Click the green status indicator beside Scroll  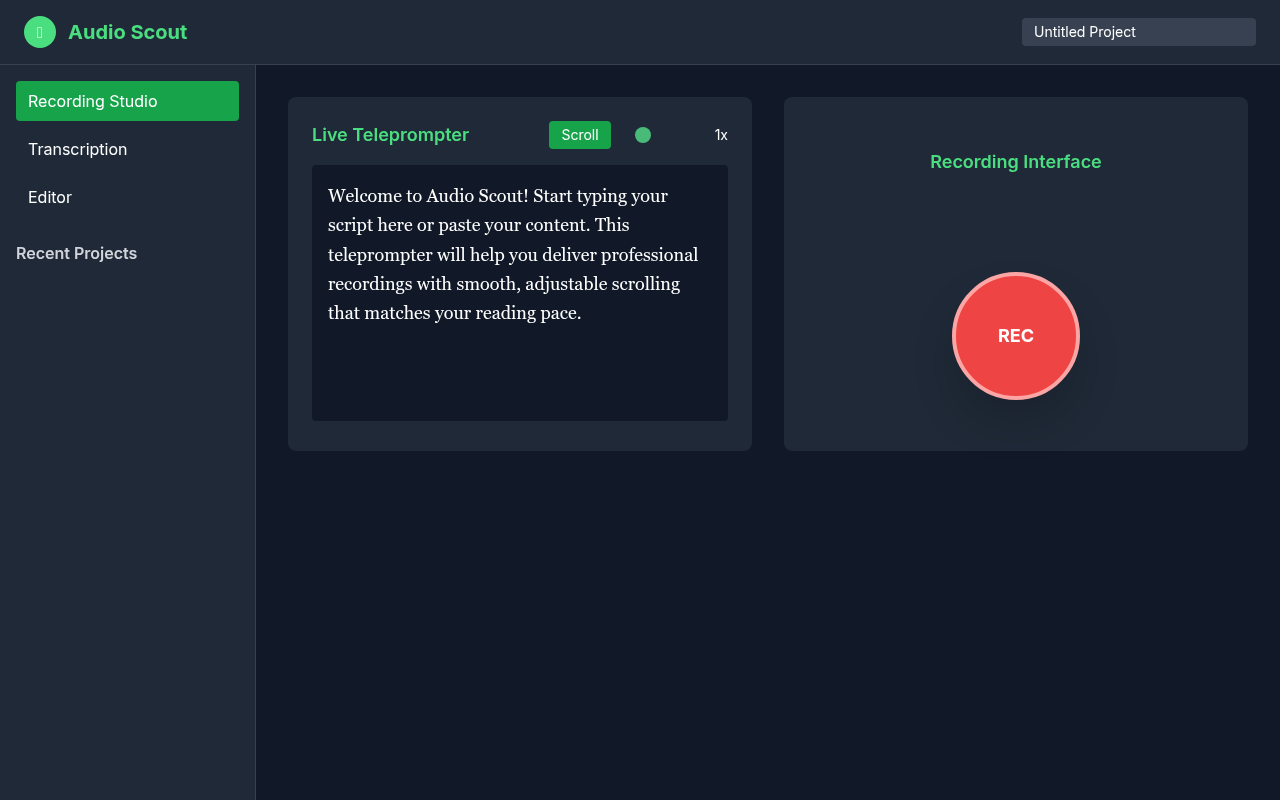643,134
